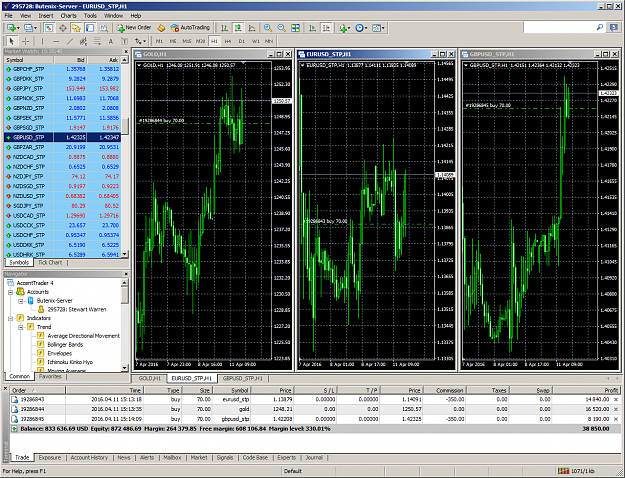The height and width of the screenshot is (478, 625).
Task: Open the Profiles toolbar icon
Action: coord(28,28)
